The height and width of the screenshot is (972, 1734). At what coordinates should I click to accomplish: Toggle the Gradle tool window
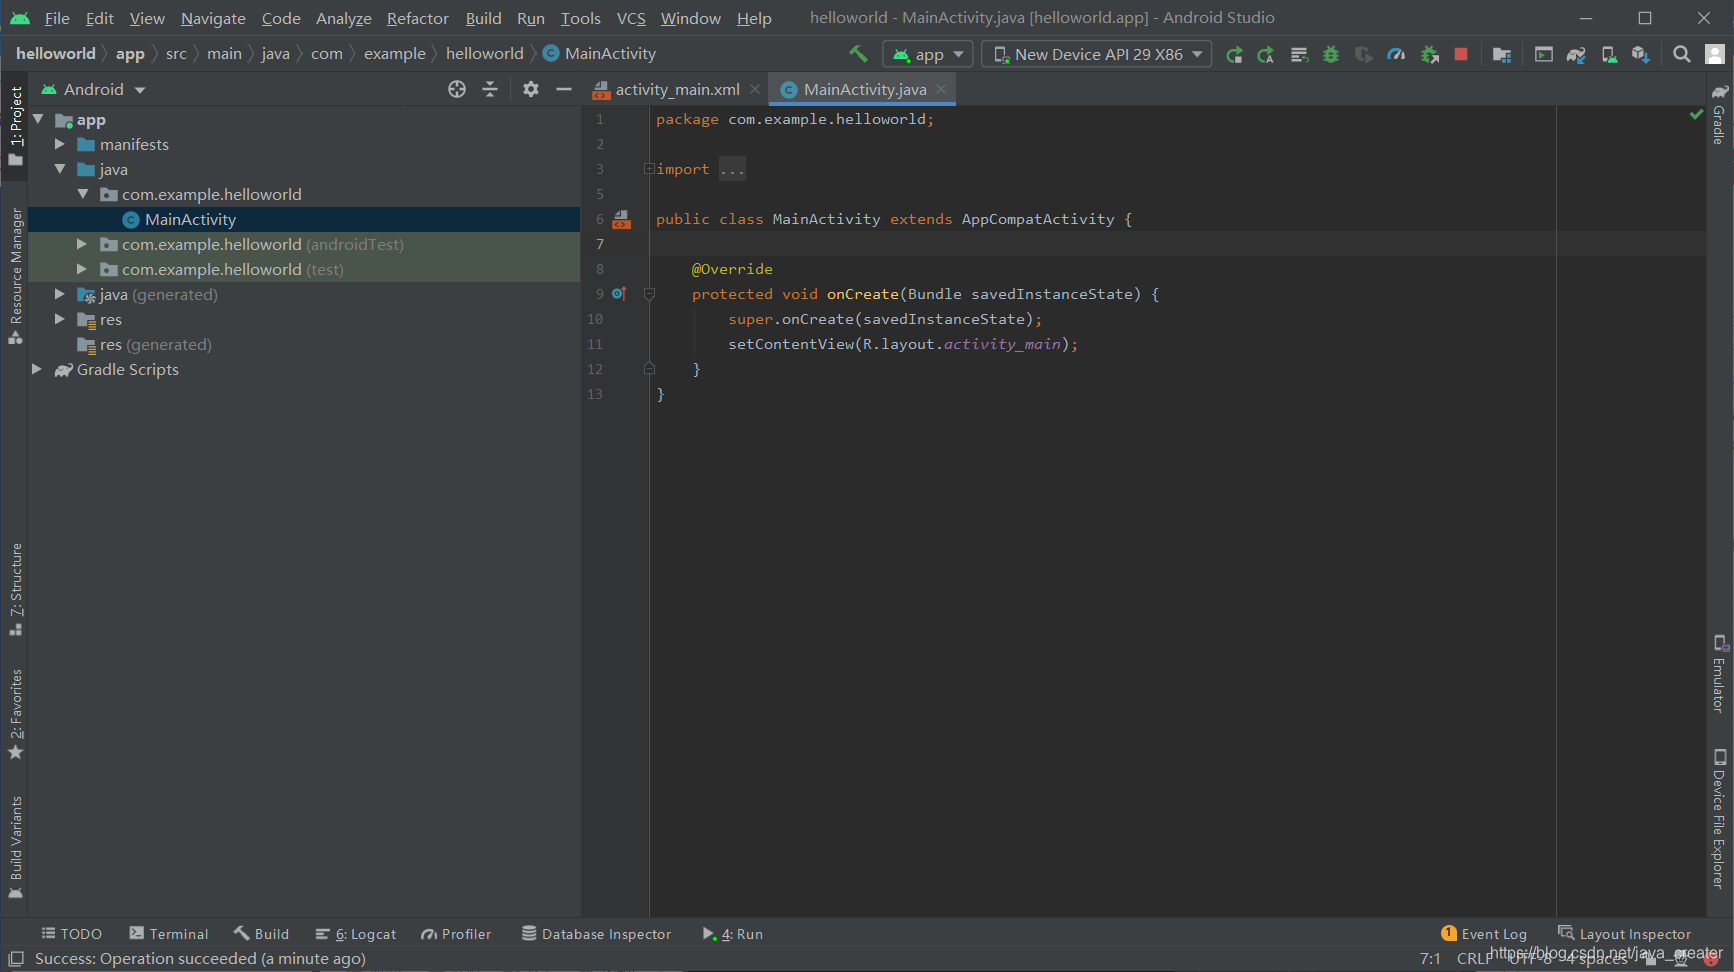[1719, 117]
